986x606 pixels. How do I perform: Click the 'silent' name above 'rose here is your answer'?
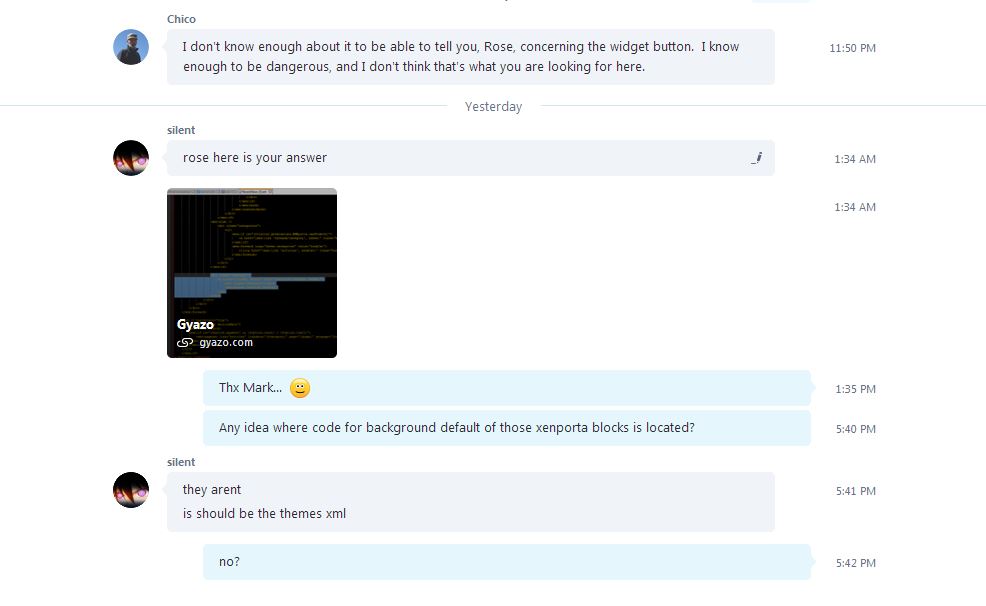pos(181,130)
